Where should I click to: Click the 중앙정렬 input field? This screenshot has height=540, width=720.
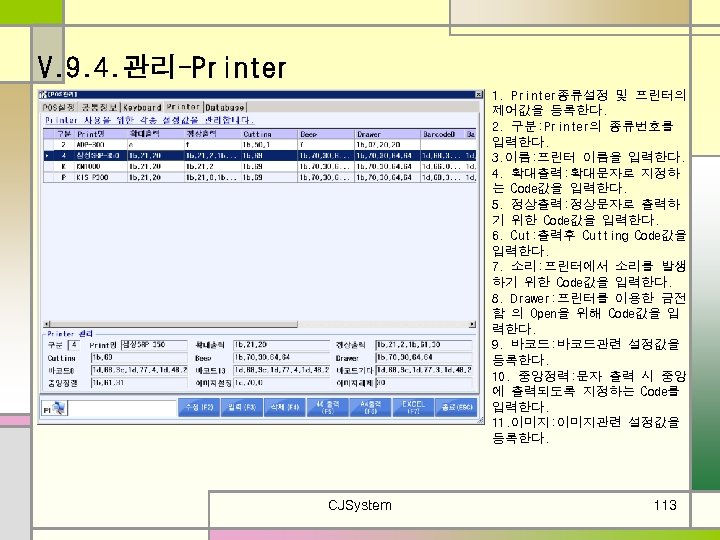tap(139, 382)
